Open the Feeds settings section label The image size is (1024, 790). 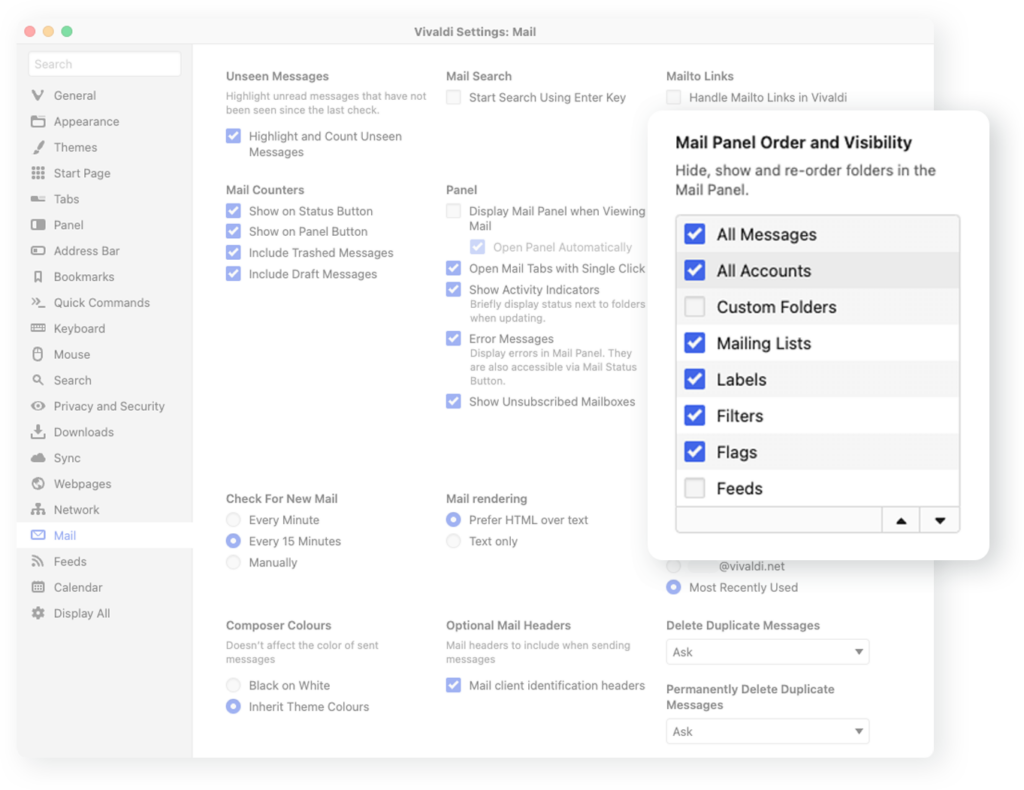click(70, 561)
